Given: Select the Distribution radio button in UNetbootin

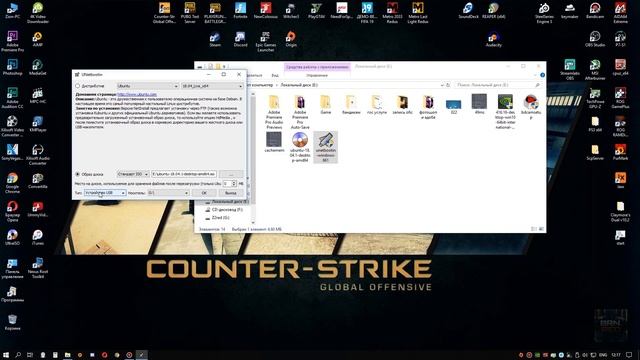Looking at the screenshot, I should (78, 86).
